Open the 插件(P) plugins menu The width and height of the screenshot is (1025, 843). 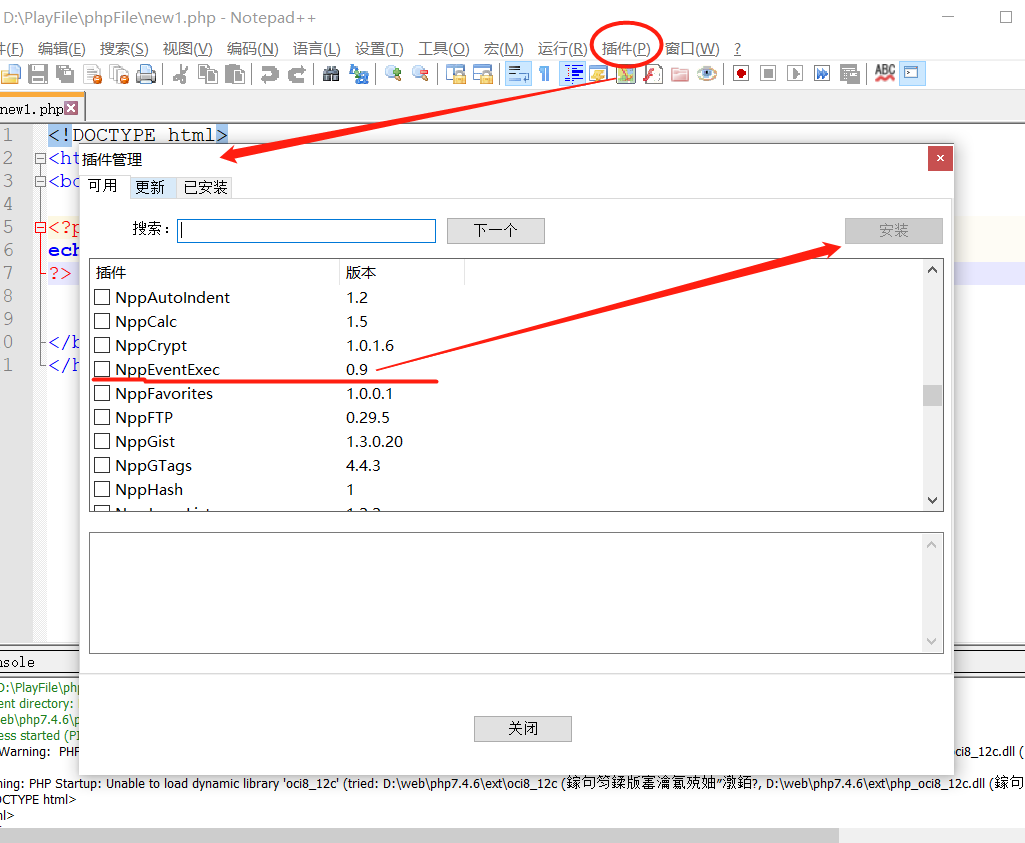[x=626, y=49]
